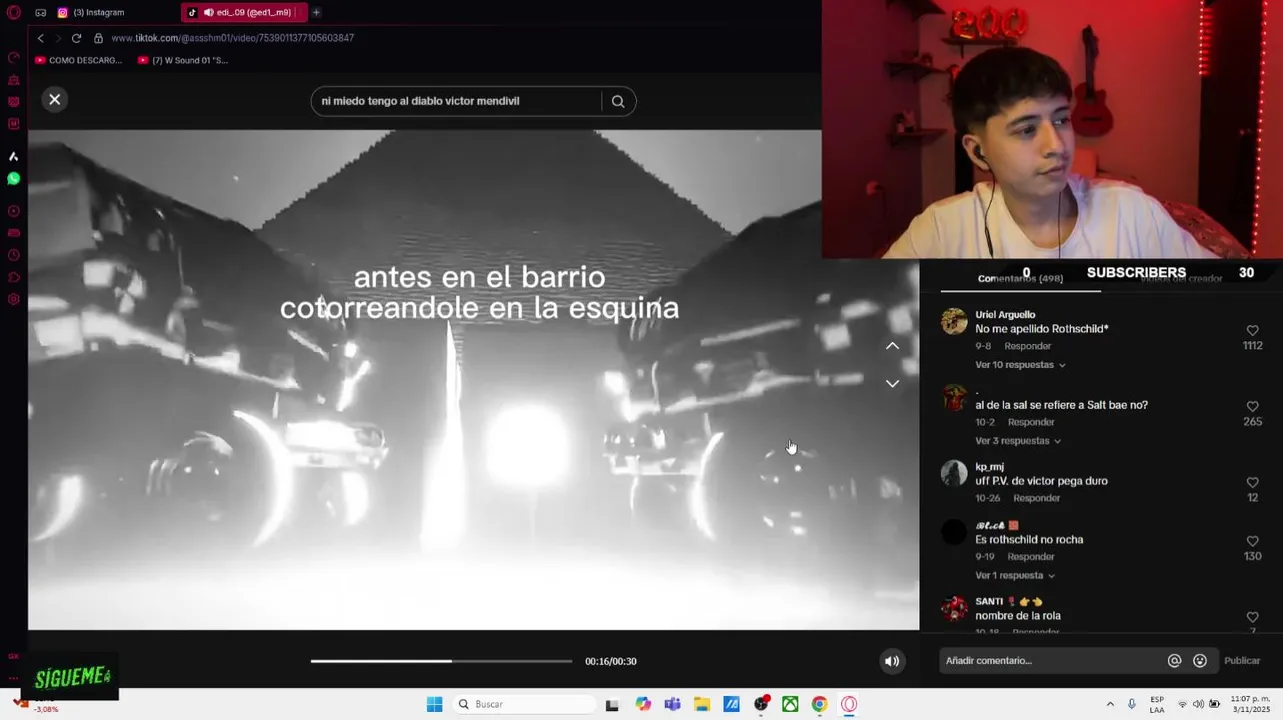This screenshot has height=720, width=1283.
Task: Open the Aria AI sidebar icon
Action: tap(14, 157)
